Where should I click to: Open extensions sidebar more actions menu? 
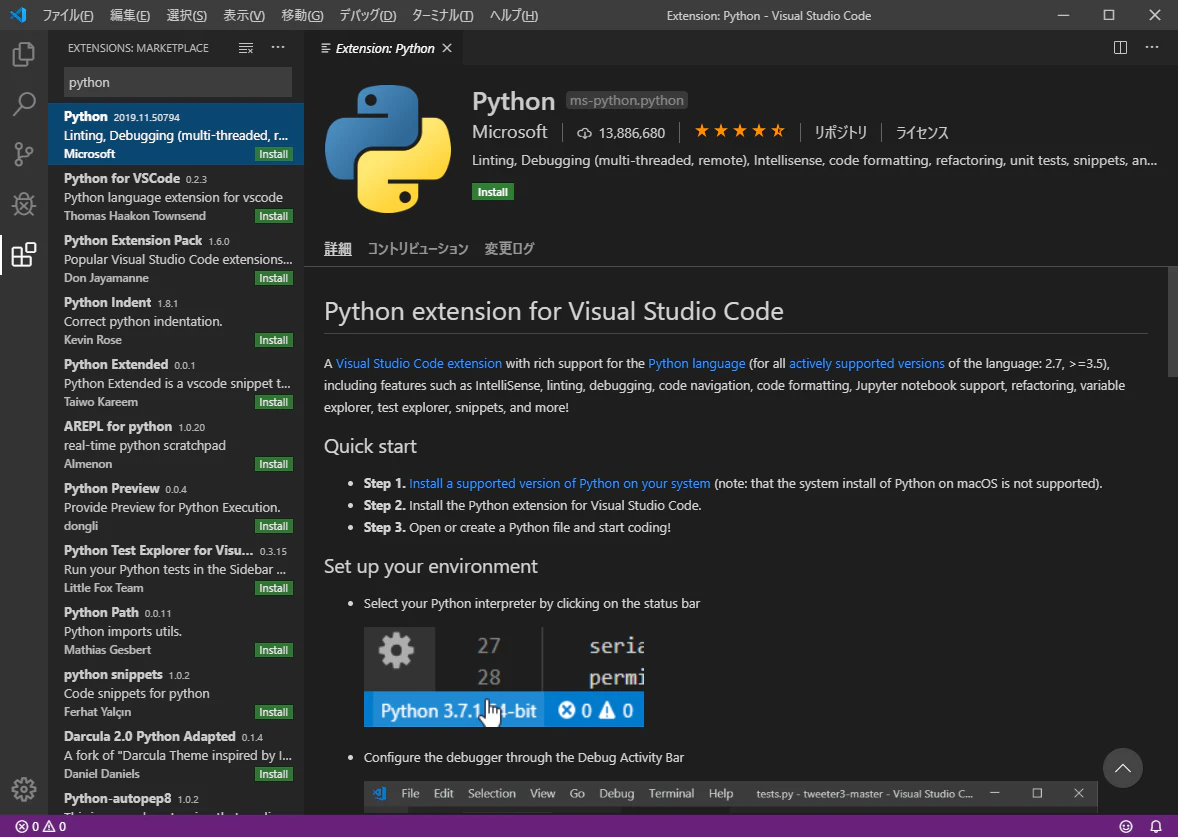point(278,47)
